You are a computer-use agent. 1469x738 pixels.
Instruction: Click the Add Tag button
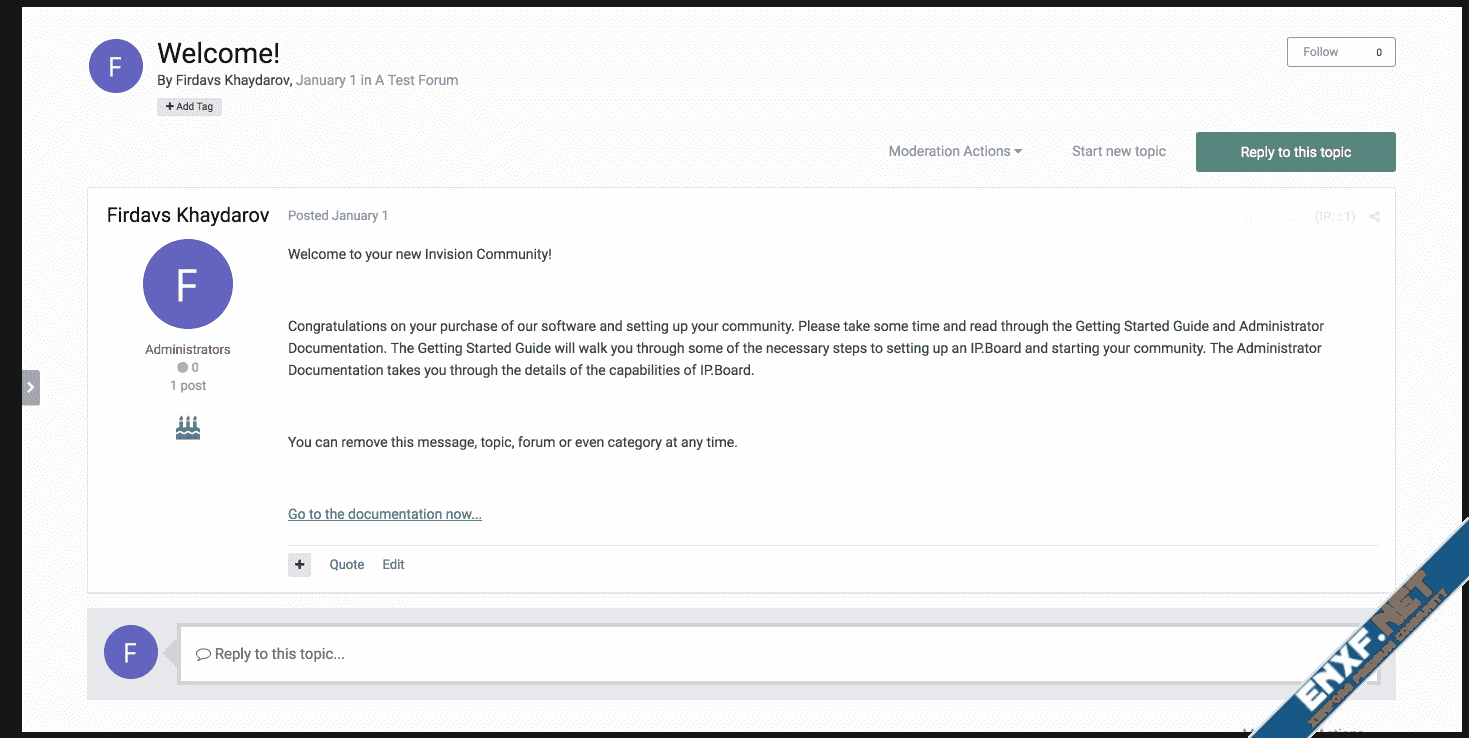coord(189,106)
